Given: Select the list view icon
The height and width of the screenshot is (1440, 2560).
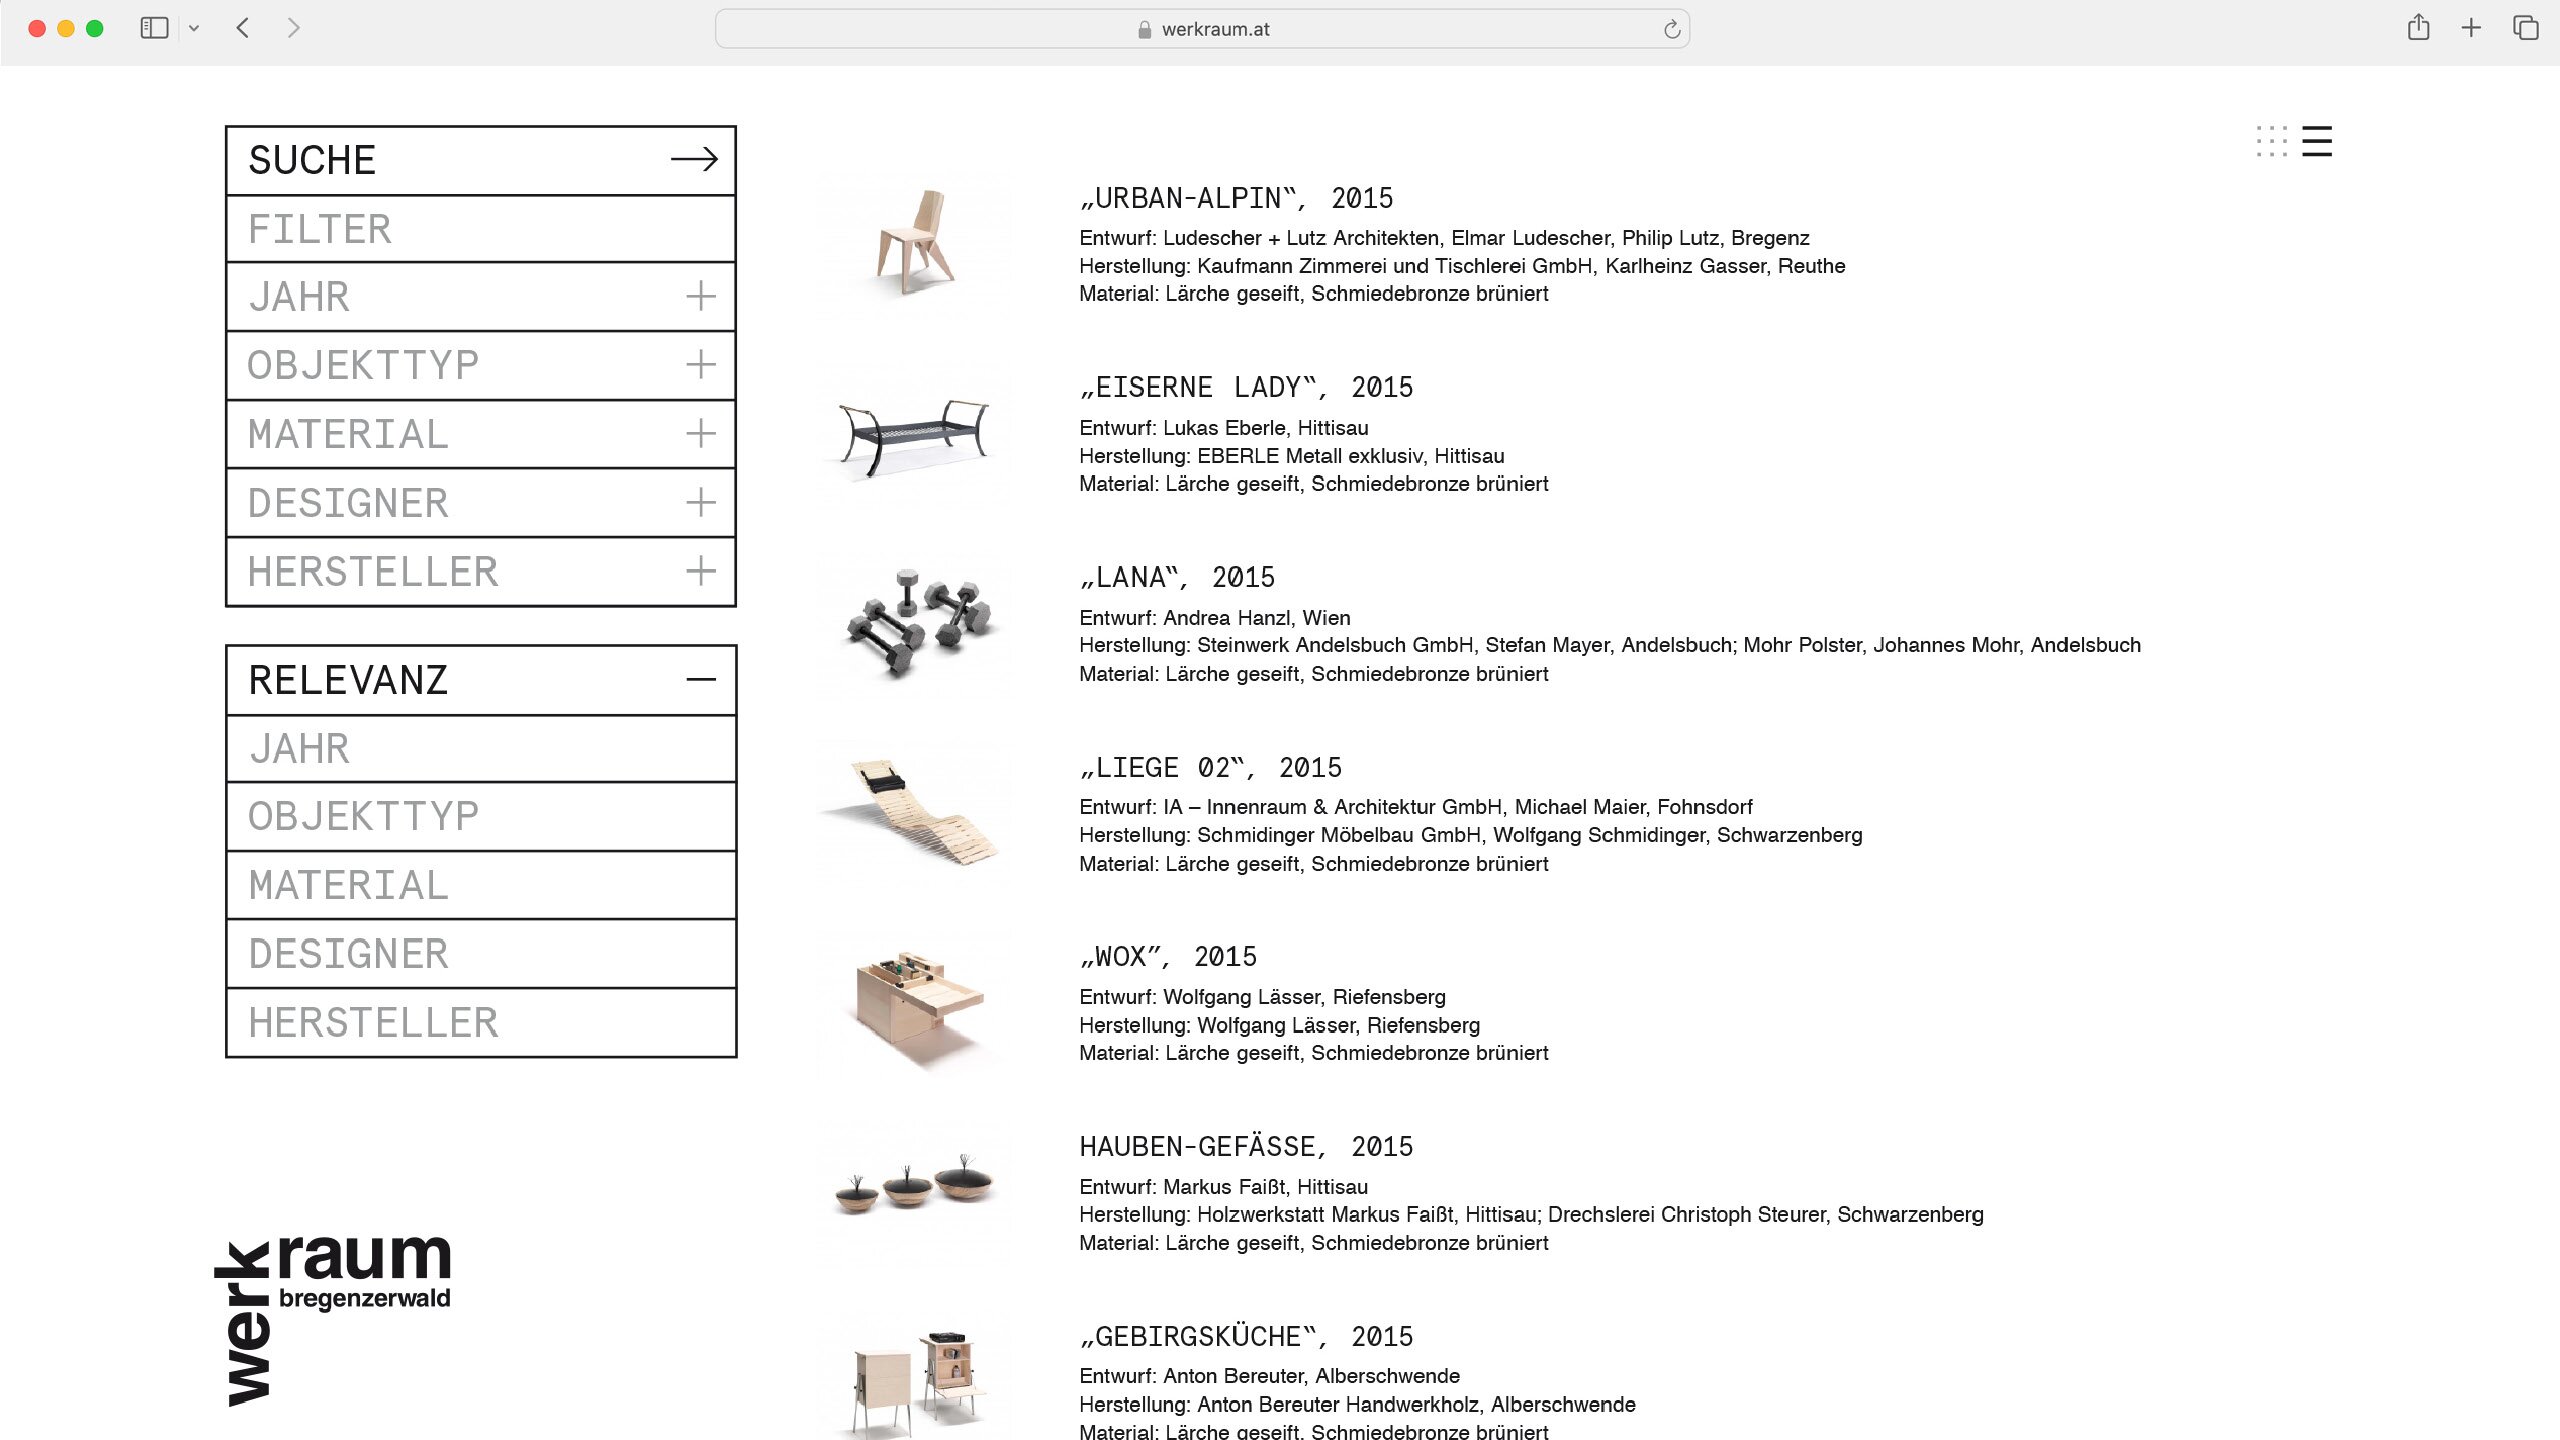Looking at the screenshot, I should [2316, 141].
